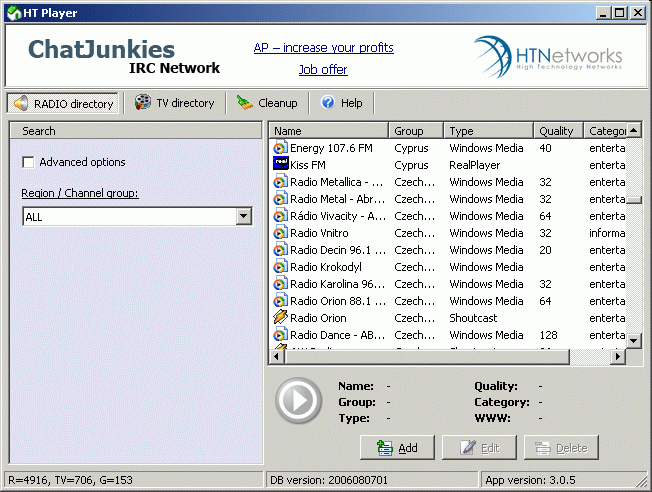Screen dimensions: 652x492
Task: Click the RealPlayer icon next to Kiss FM
Action: (x=280, y=163)
